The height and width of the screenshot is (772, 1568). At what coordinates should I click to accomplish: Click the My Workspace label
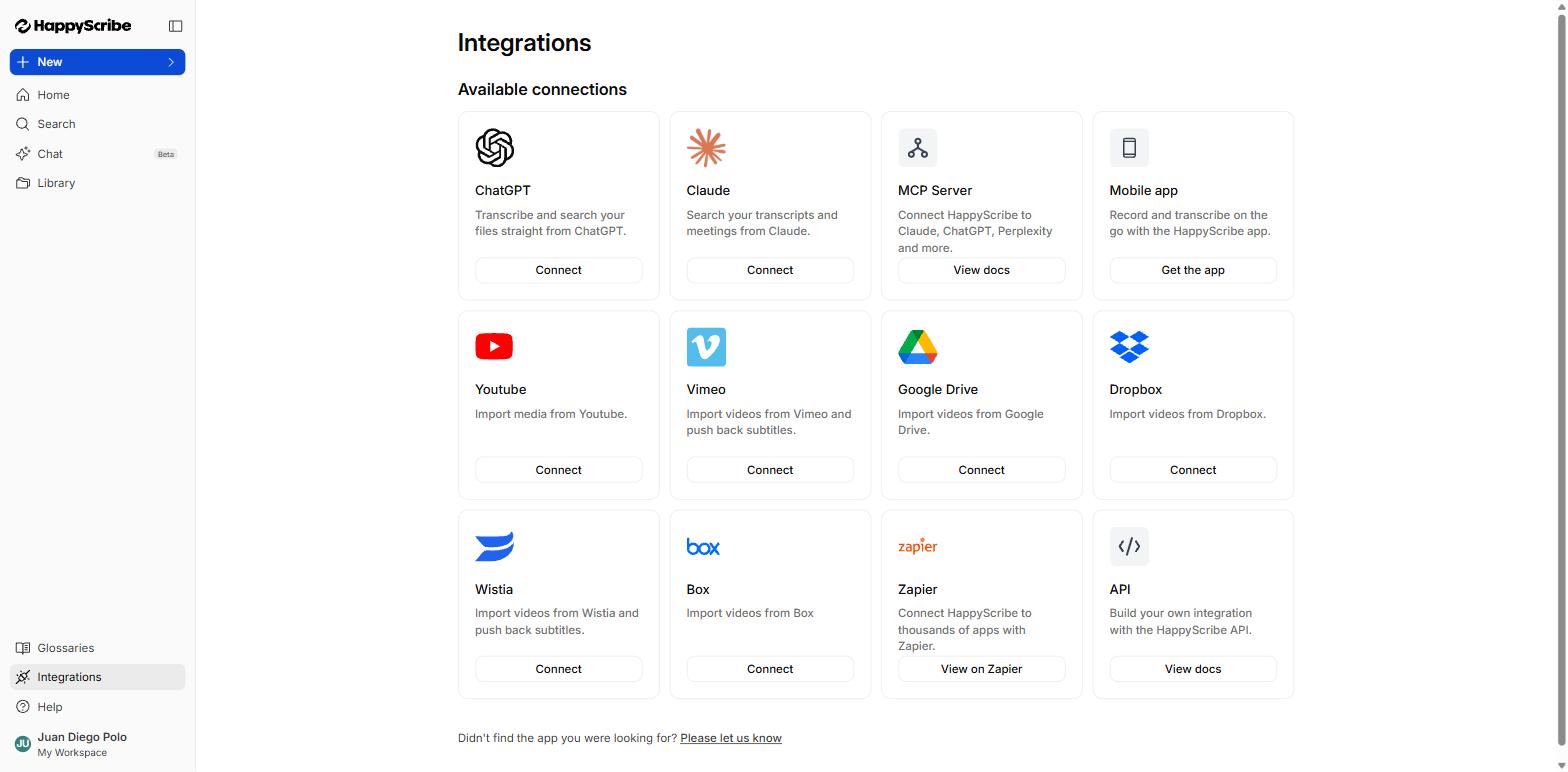tap(72, 753)
